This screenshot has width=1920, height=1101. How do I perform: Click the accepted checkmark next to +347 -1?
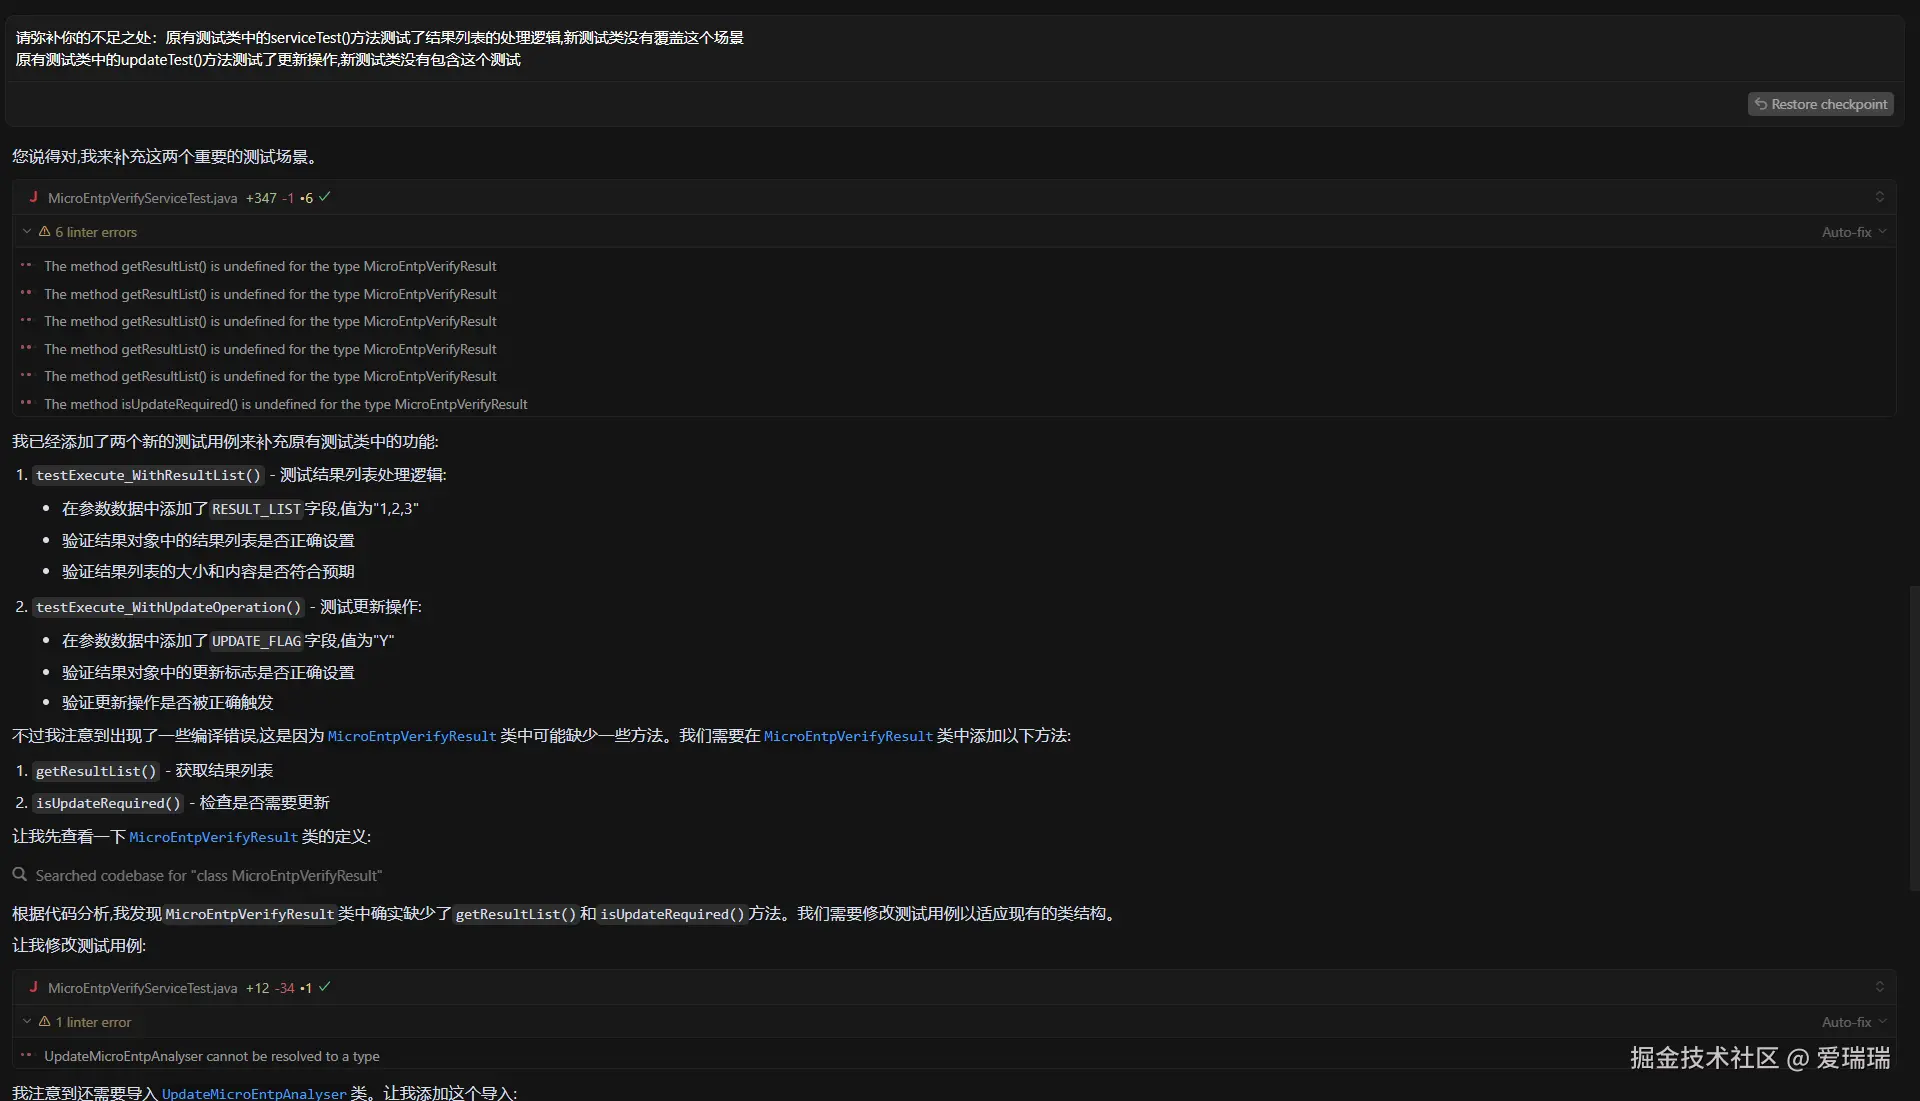(324, 197)
